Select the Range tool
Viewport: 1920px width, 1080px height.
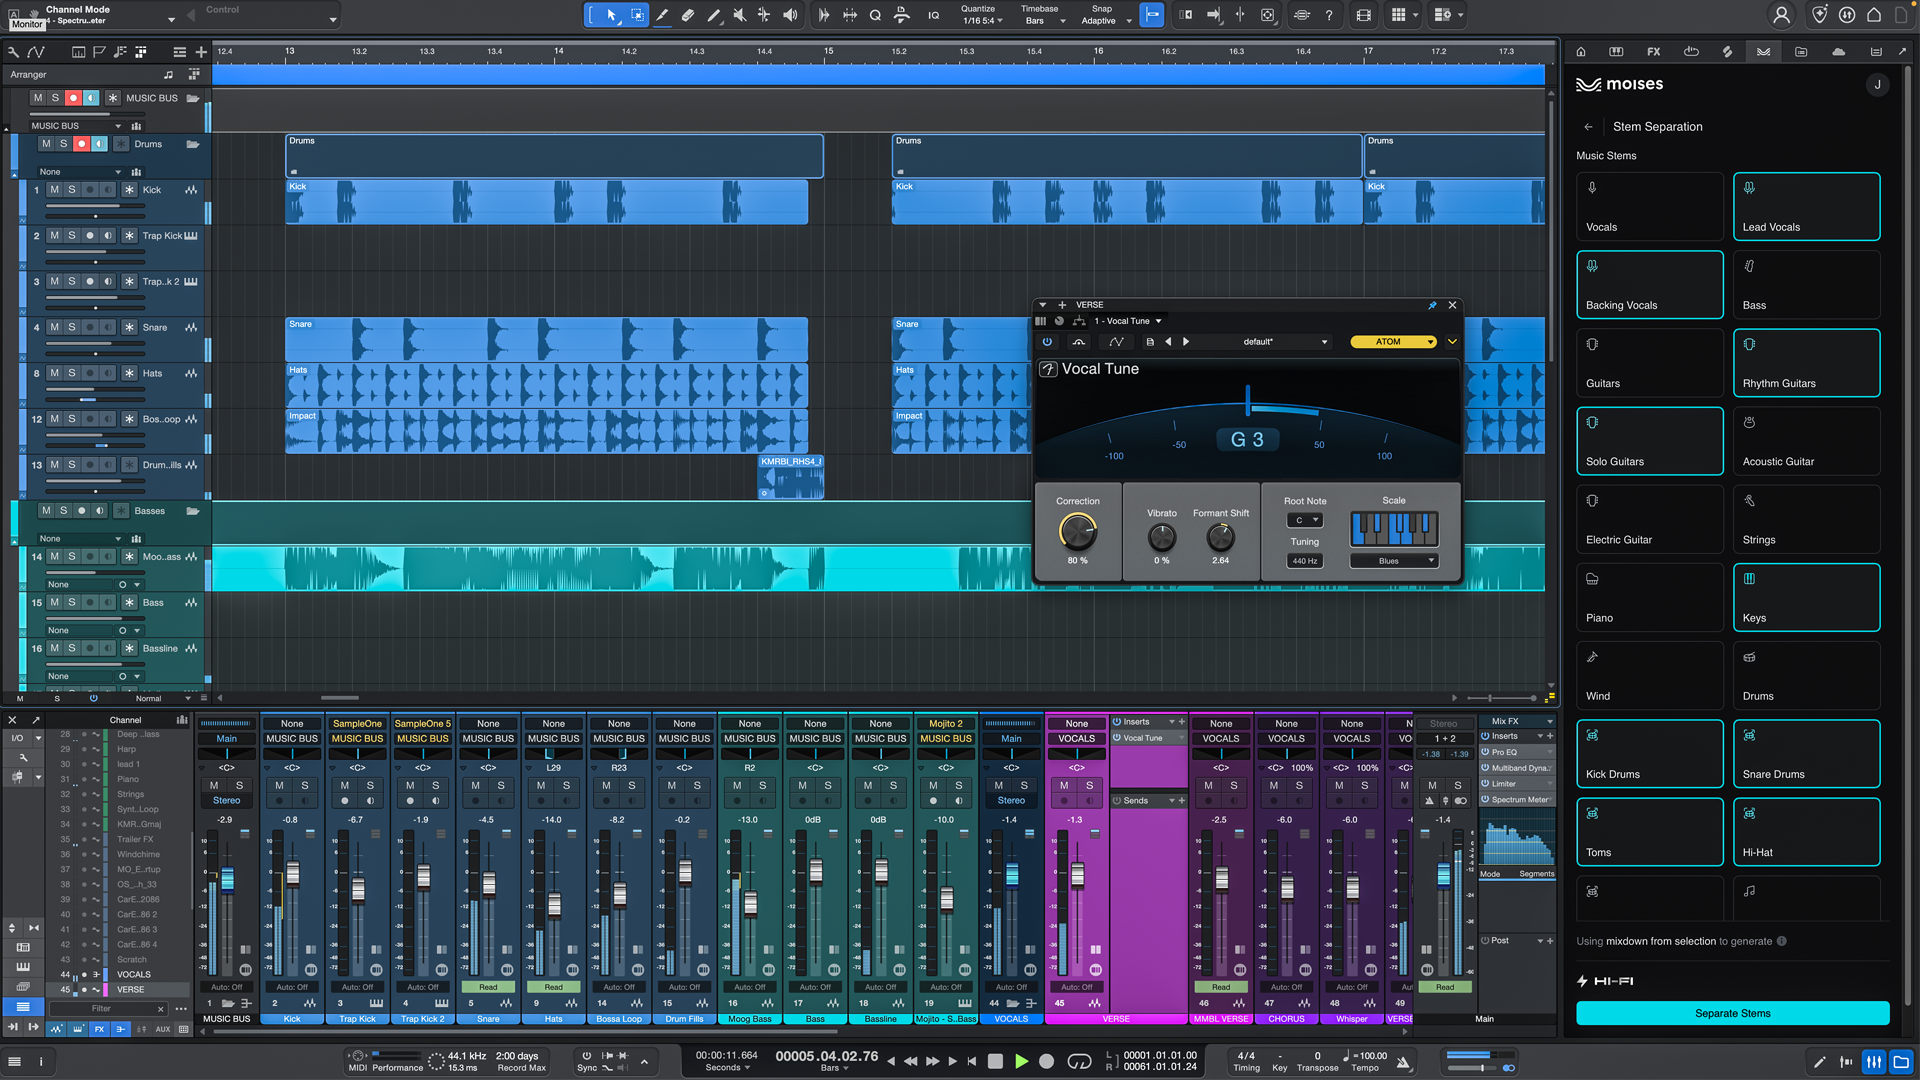pyautogui.click(x=637, y=15)
